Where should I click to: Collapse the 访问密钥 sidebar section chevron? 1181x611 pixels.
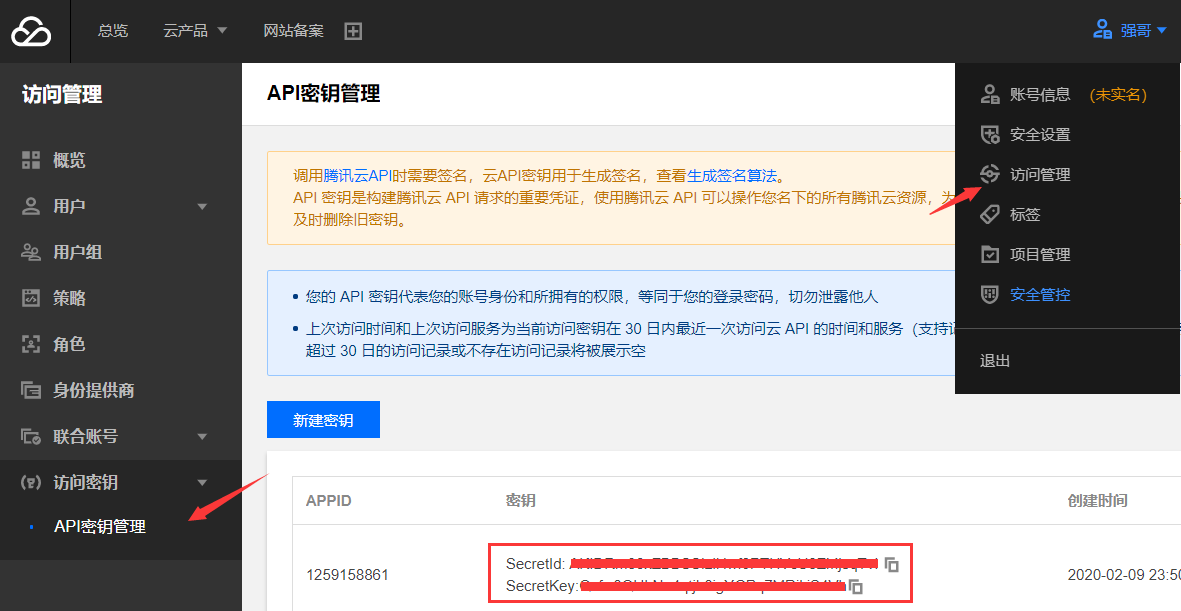[x=202, y=483]
